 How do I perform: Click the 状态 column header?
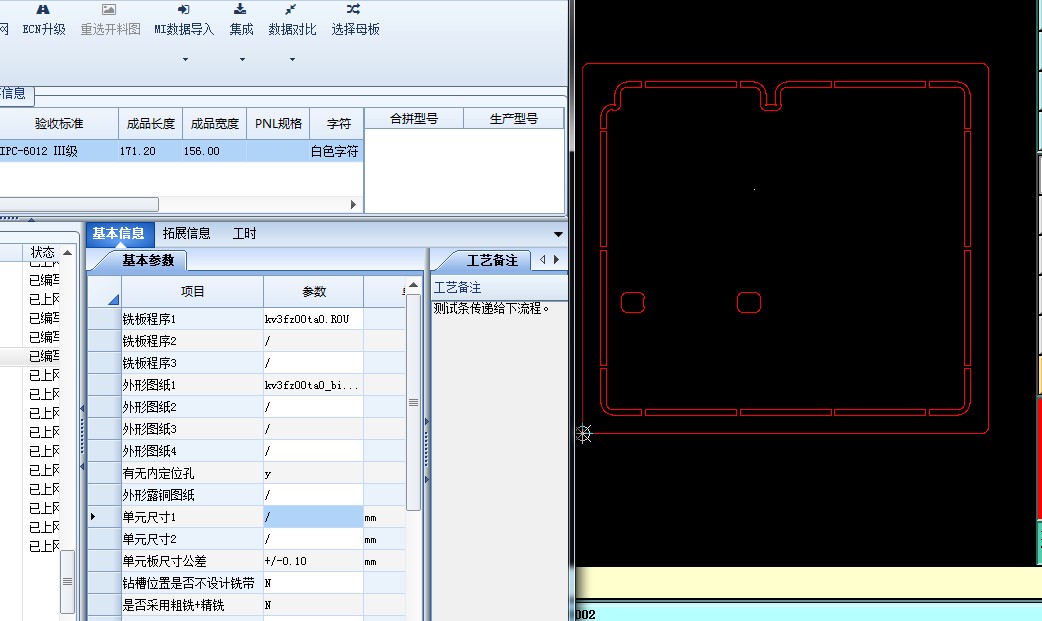(x=43, y=252)
